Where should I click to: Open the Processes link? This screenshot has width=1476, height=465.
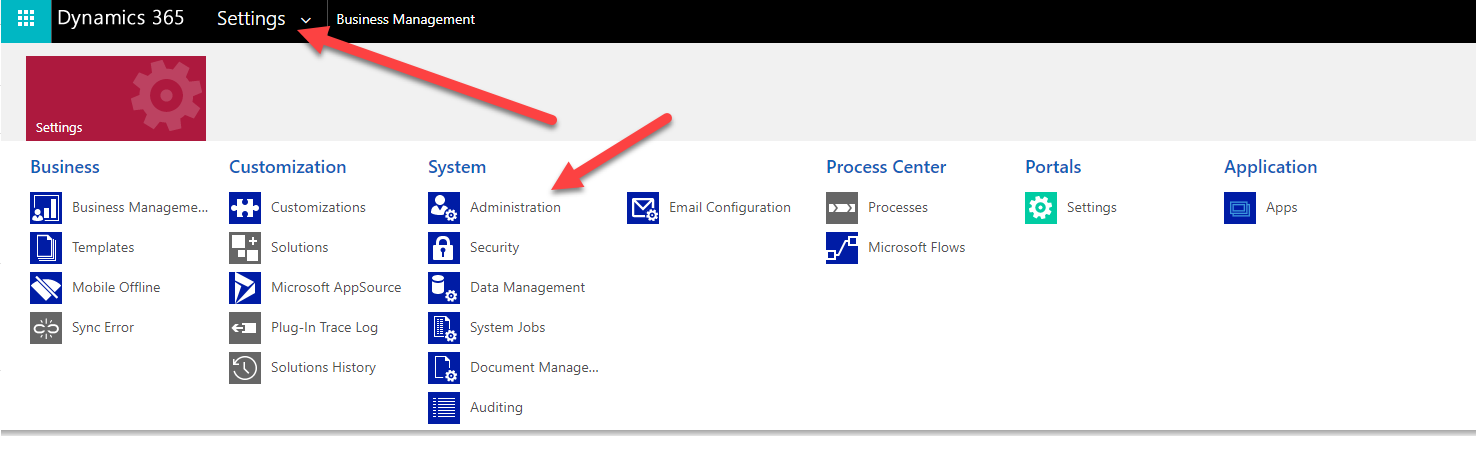point(897,208)
